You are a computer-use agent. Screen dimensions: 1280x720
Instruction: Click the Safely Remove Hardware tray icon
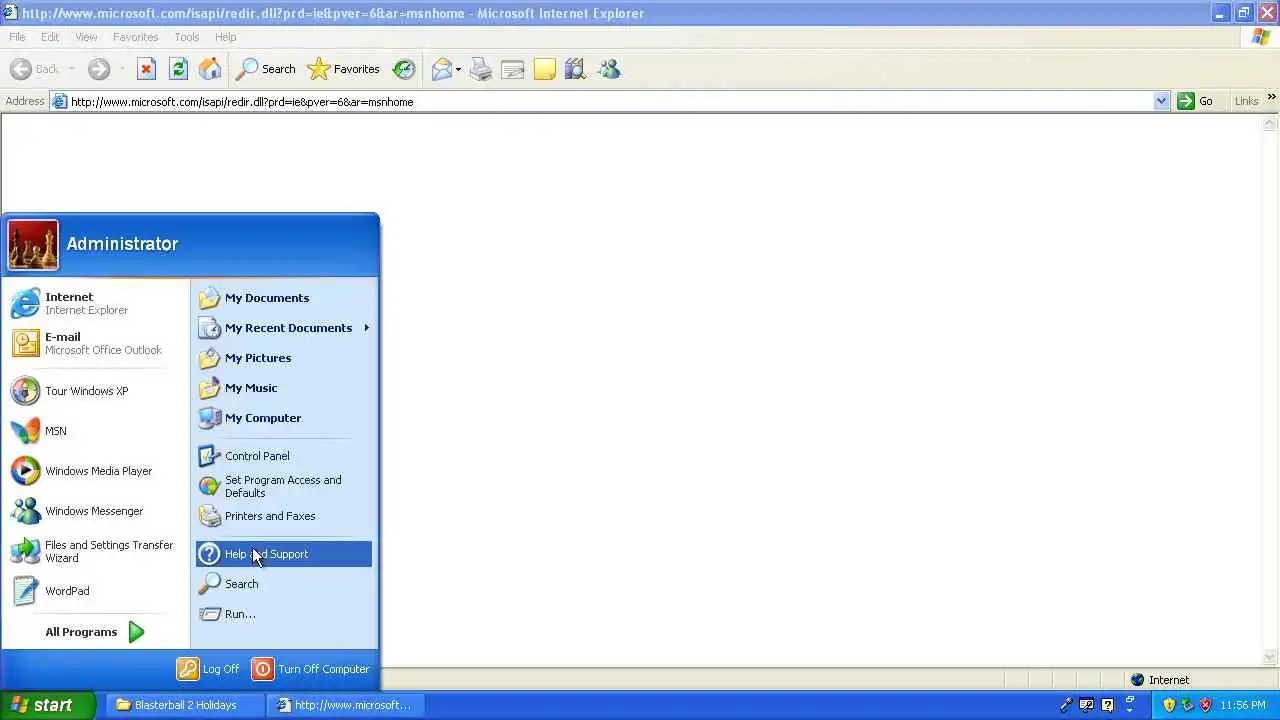tap(1187, 705)
